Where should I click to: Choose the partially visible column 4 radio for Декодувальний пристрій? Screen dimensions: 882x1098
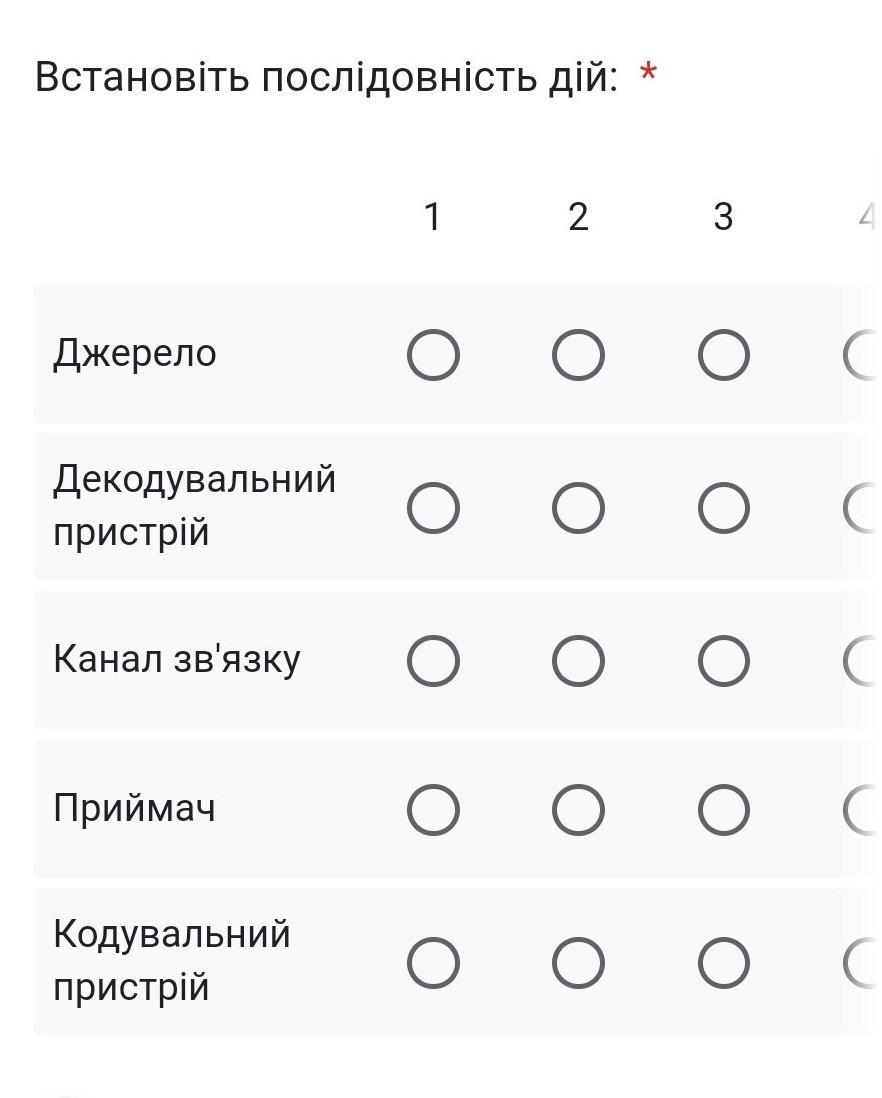point(864,508)
